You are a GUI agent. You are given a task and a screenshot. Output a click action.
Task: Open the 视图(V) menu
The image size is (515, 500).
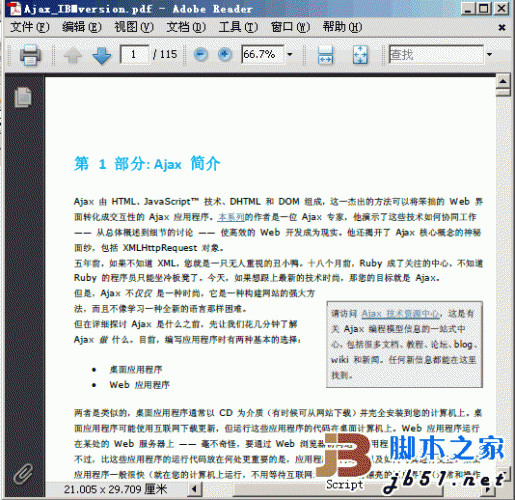(x=134, y=27)
